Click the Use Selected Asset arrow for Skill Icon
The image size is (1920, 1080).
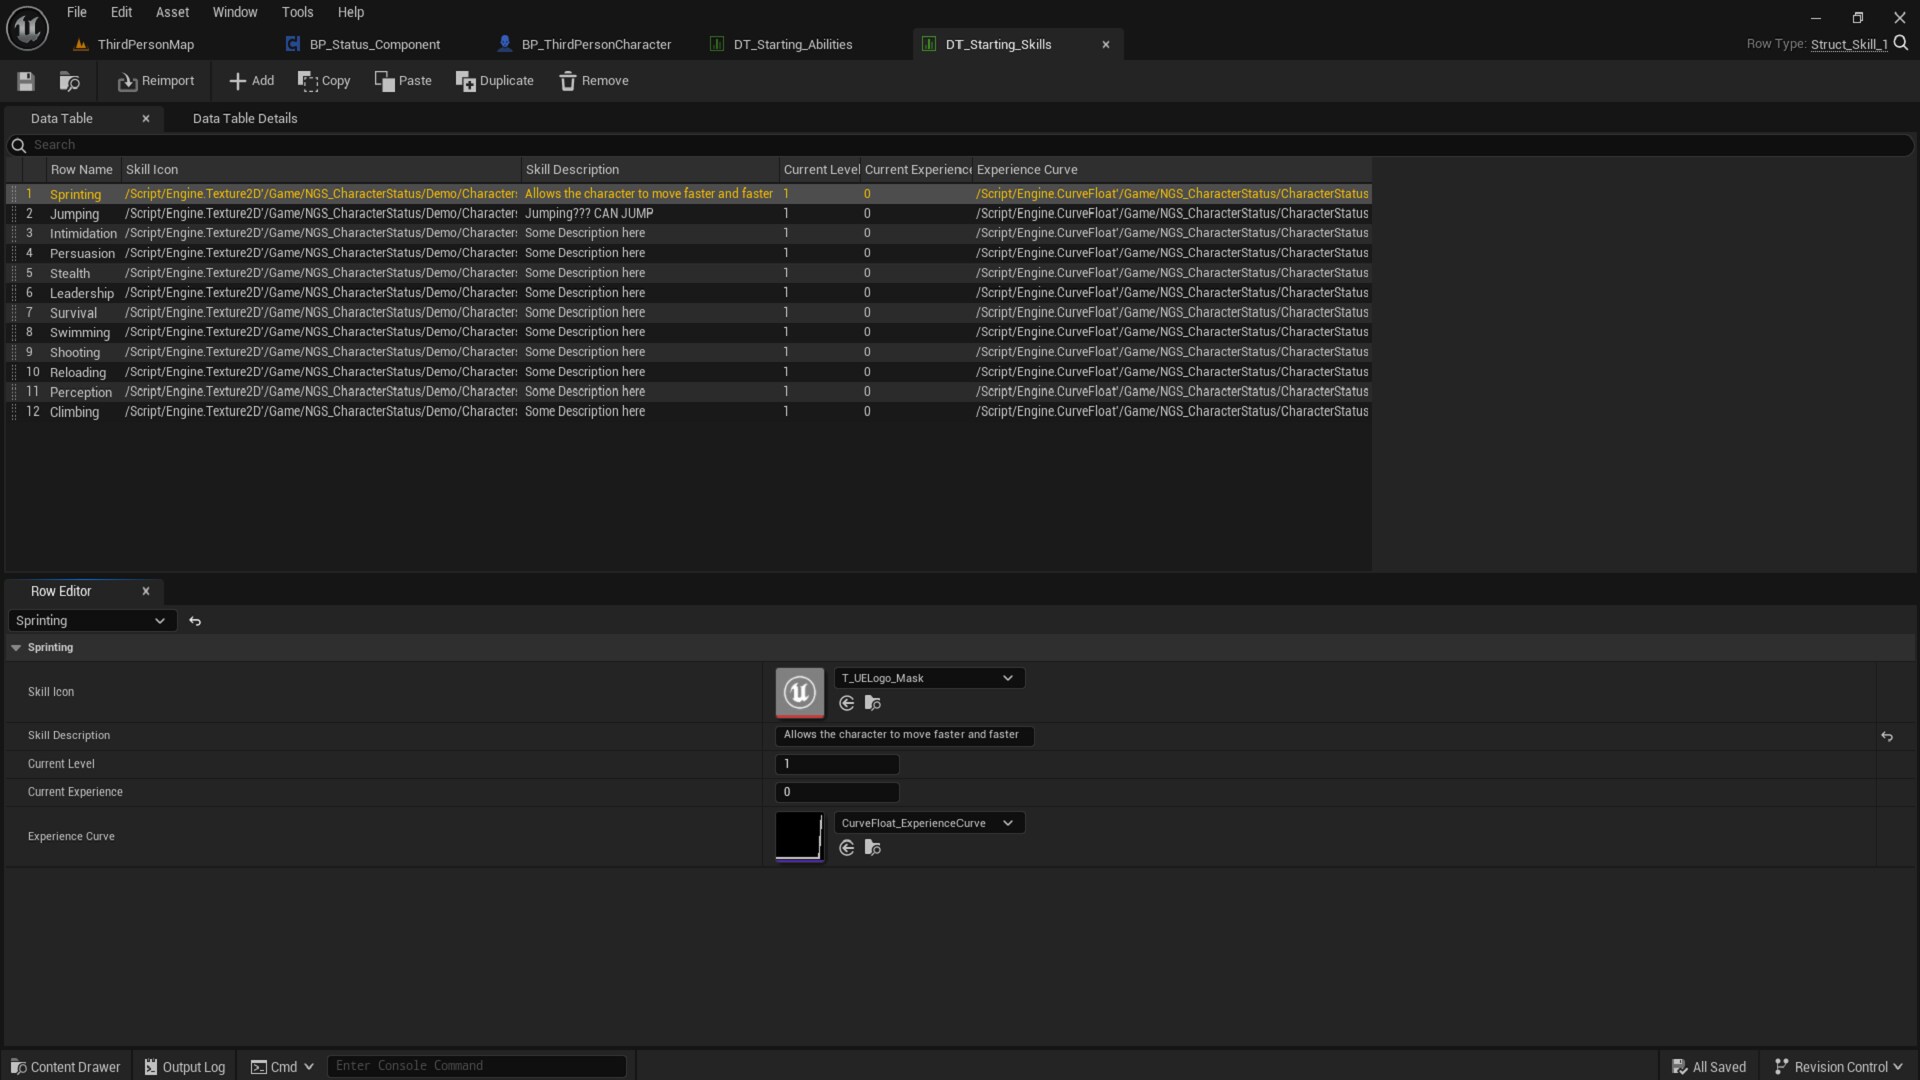click(845, 703)
